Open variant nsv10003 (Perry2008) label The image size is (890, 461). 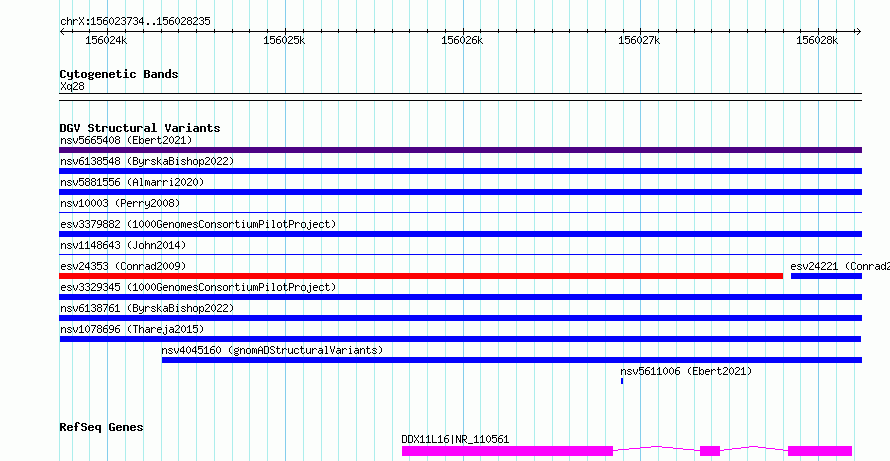click(120, 203)
